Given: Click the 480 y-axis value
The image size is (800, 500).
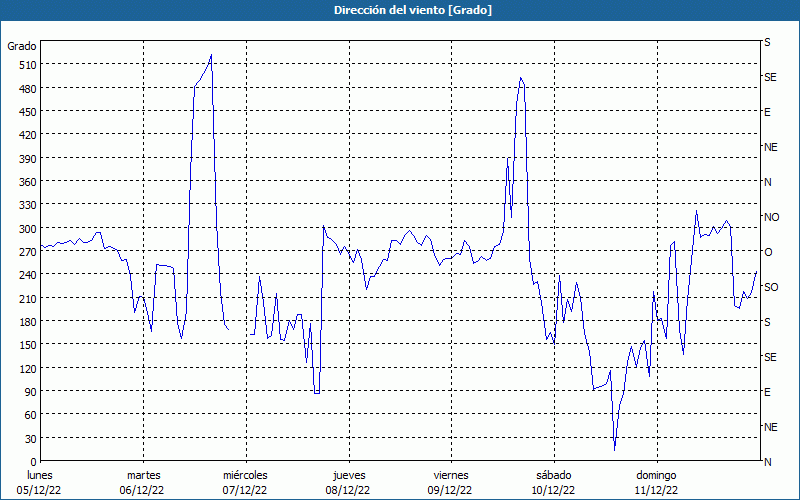Looking at the screenshot, I should click(x=28, y=89).
